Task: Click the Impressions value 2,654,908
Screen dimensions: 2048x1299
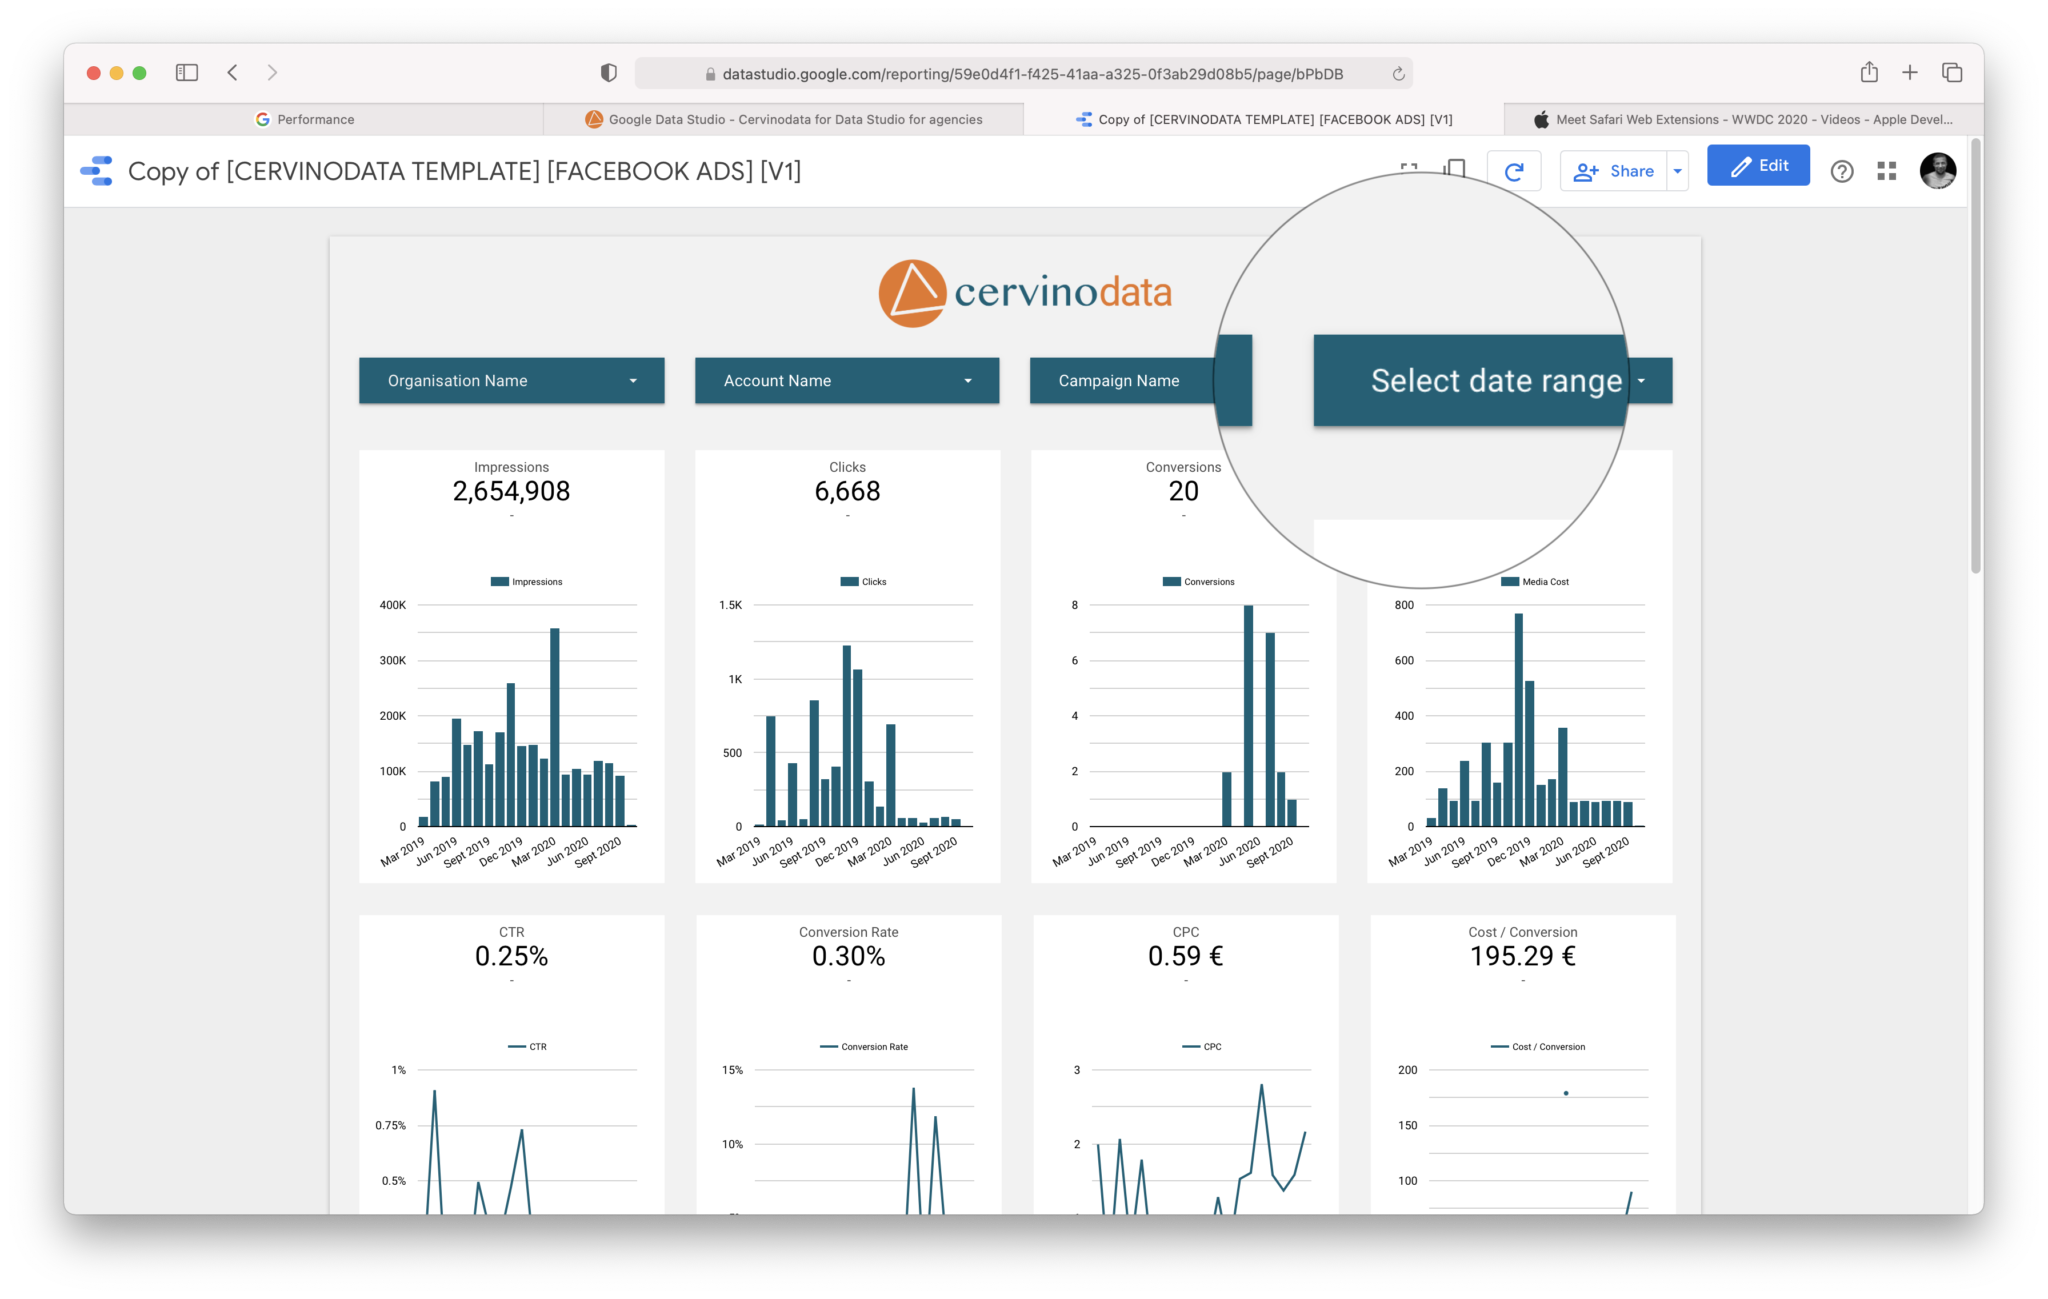Action: coord(511,491)
